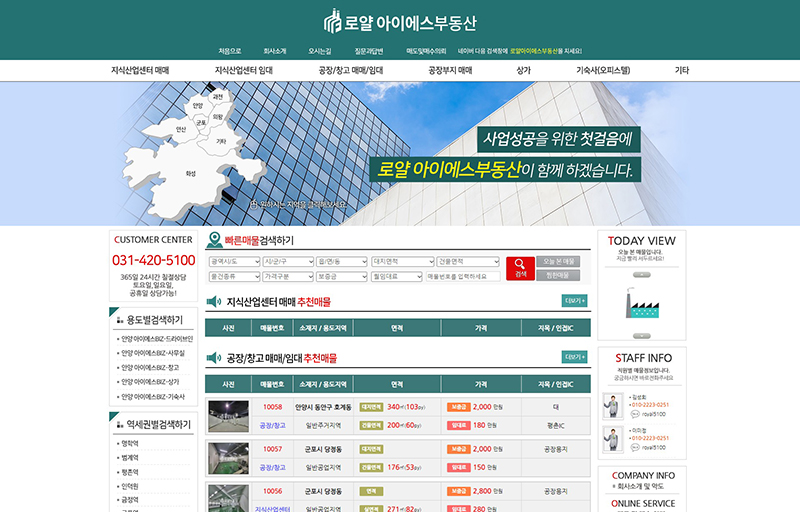Image resolution: width=800 pixels, height=512 pixels.
Task: Open the 공장/창고 매매/임대 menu
Action: [351, 70]
